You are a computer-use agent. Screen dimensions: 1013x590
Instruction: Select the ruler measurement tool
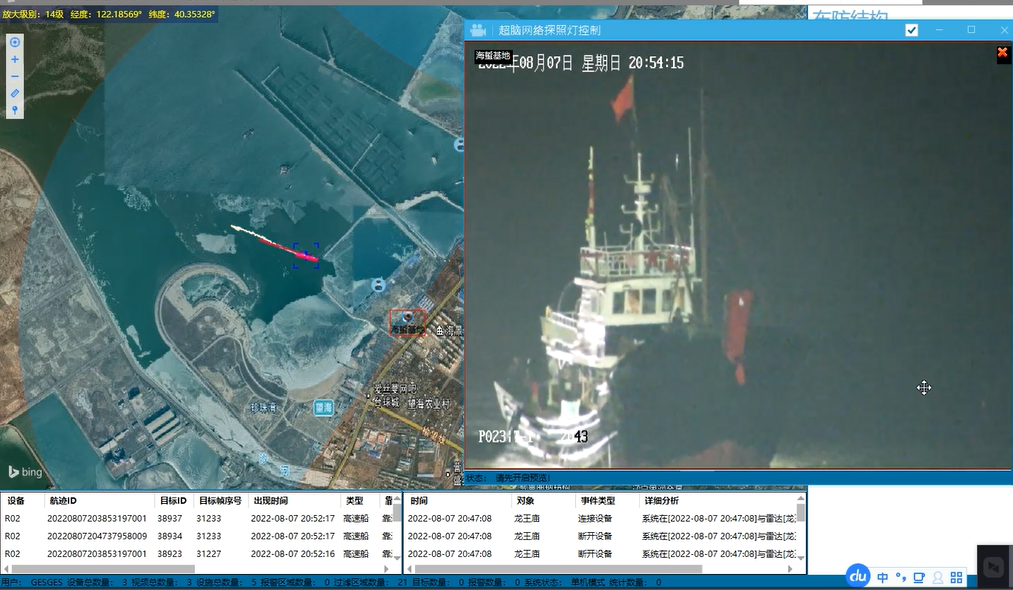(x=15, y=94)
